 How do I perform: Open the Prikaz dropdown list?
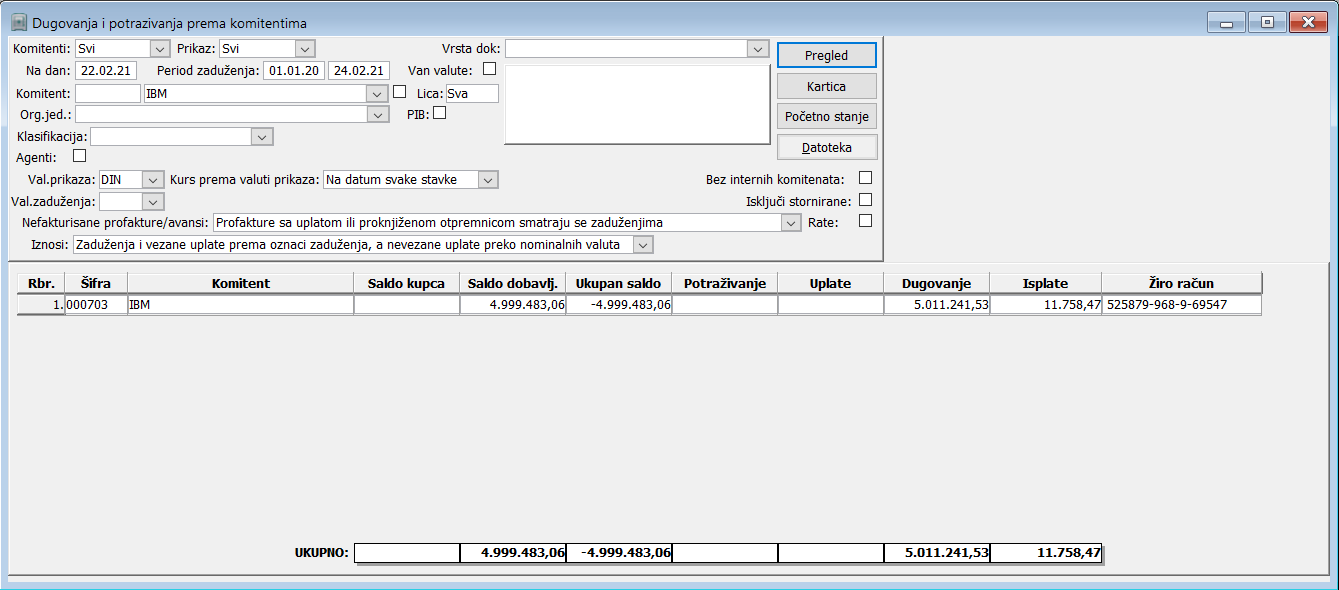tap(305, 48)
